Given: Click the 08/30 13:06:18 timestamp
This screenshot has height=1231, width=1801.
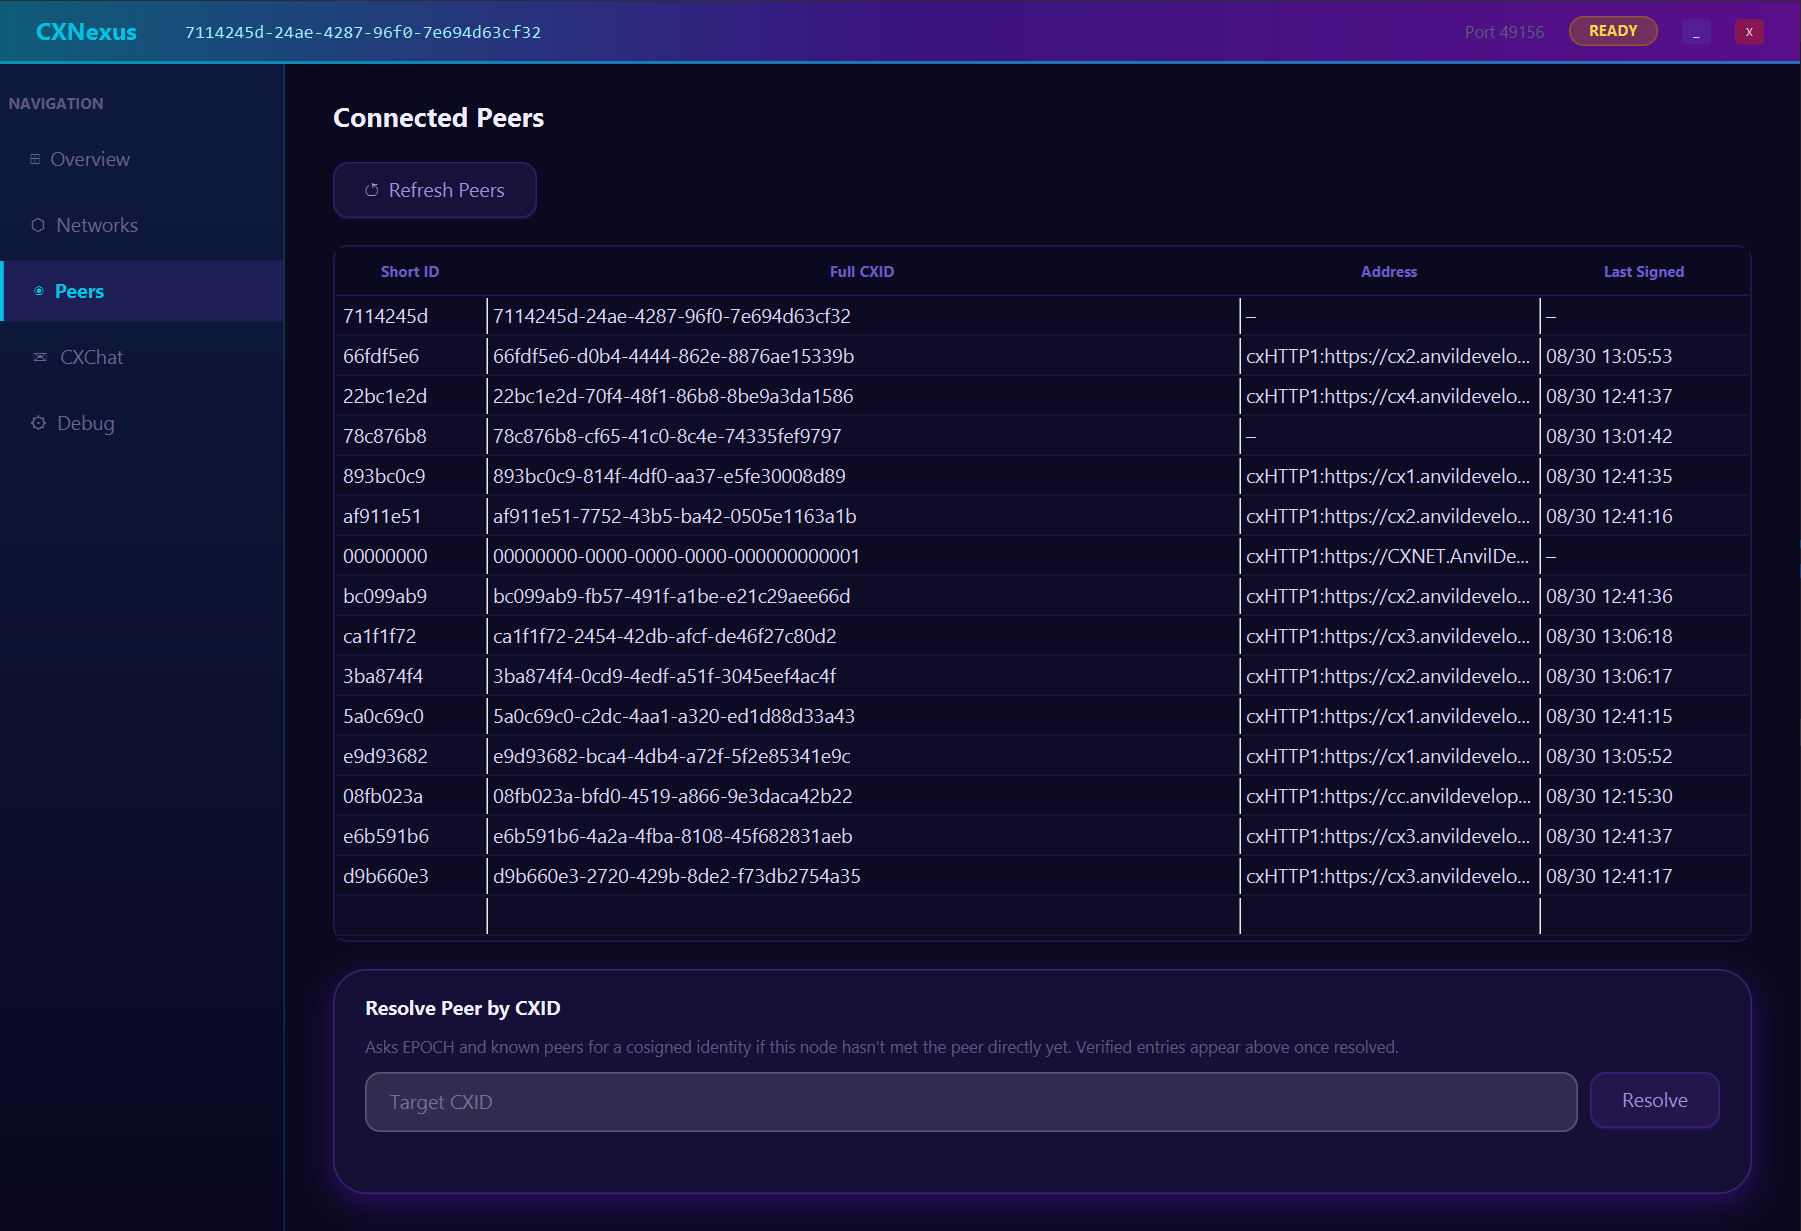Looking at the screenshot, I should [1609, 636].
